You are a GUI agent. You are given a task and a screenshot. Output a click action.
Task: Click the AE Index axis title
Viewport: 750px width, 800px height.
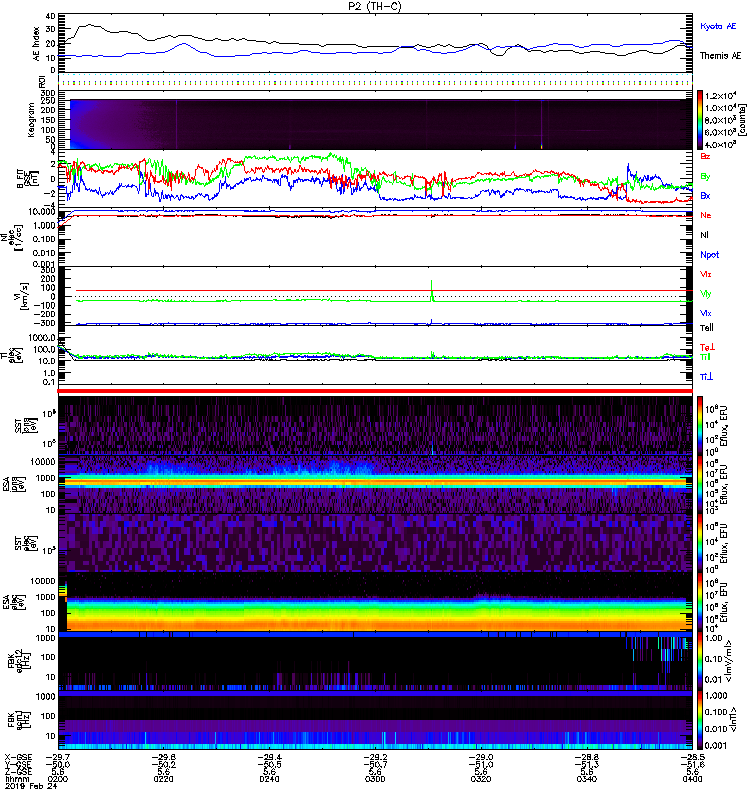[36, 44]
